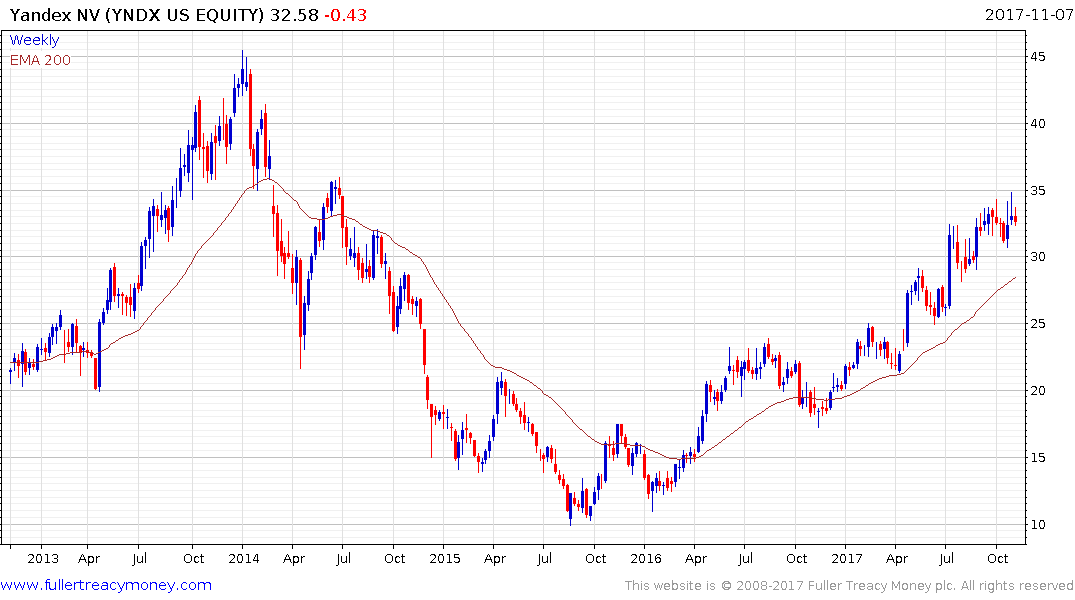The image size is (1075, 600).
Task: Click the 2013 time axis label
Action: pos(43,559)
